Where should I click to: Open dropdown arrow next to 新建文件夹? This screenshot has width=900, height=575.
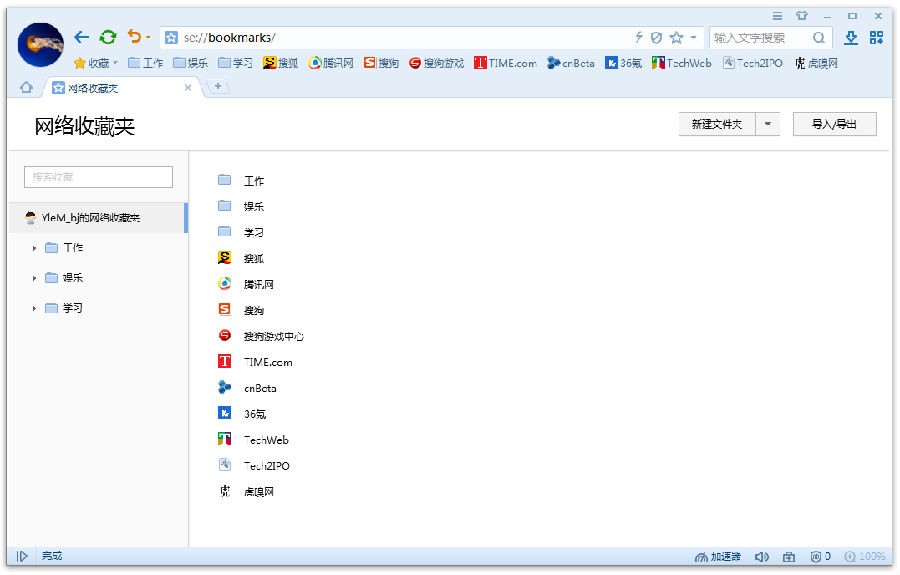coord(768,124)
